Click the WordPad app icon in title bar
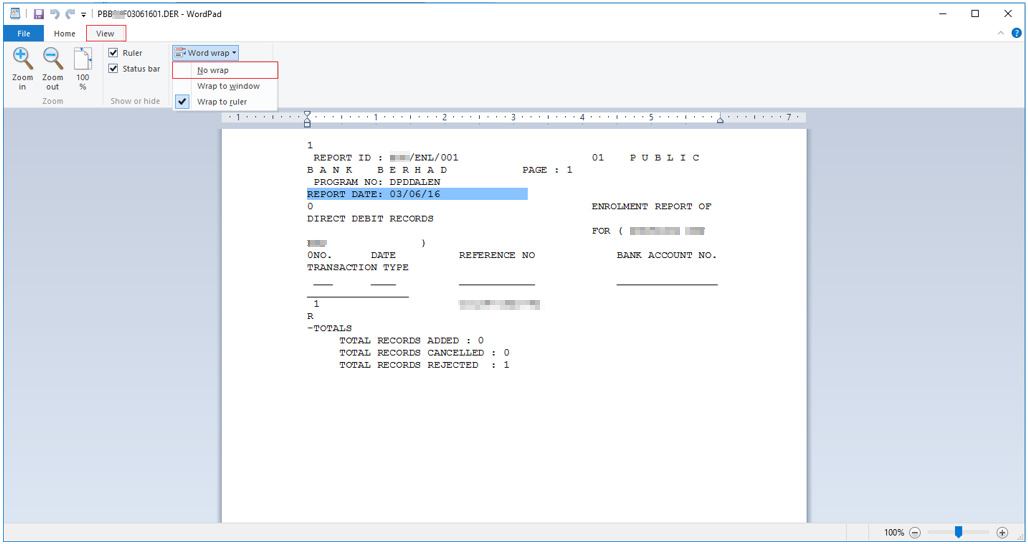The image size is (1028, 544). pos(15,14)
